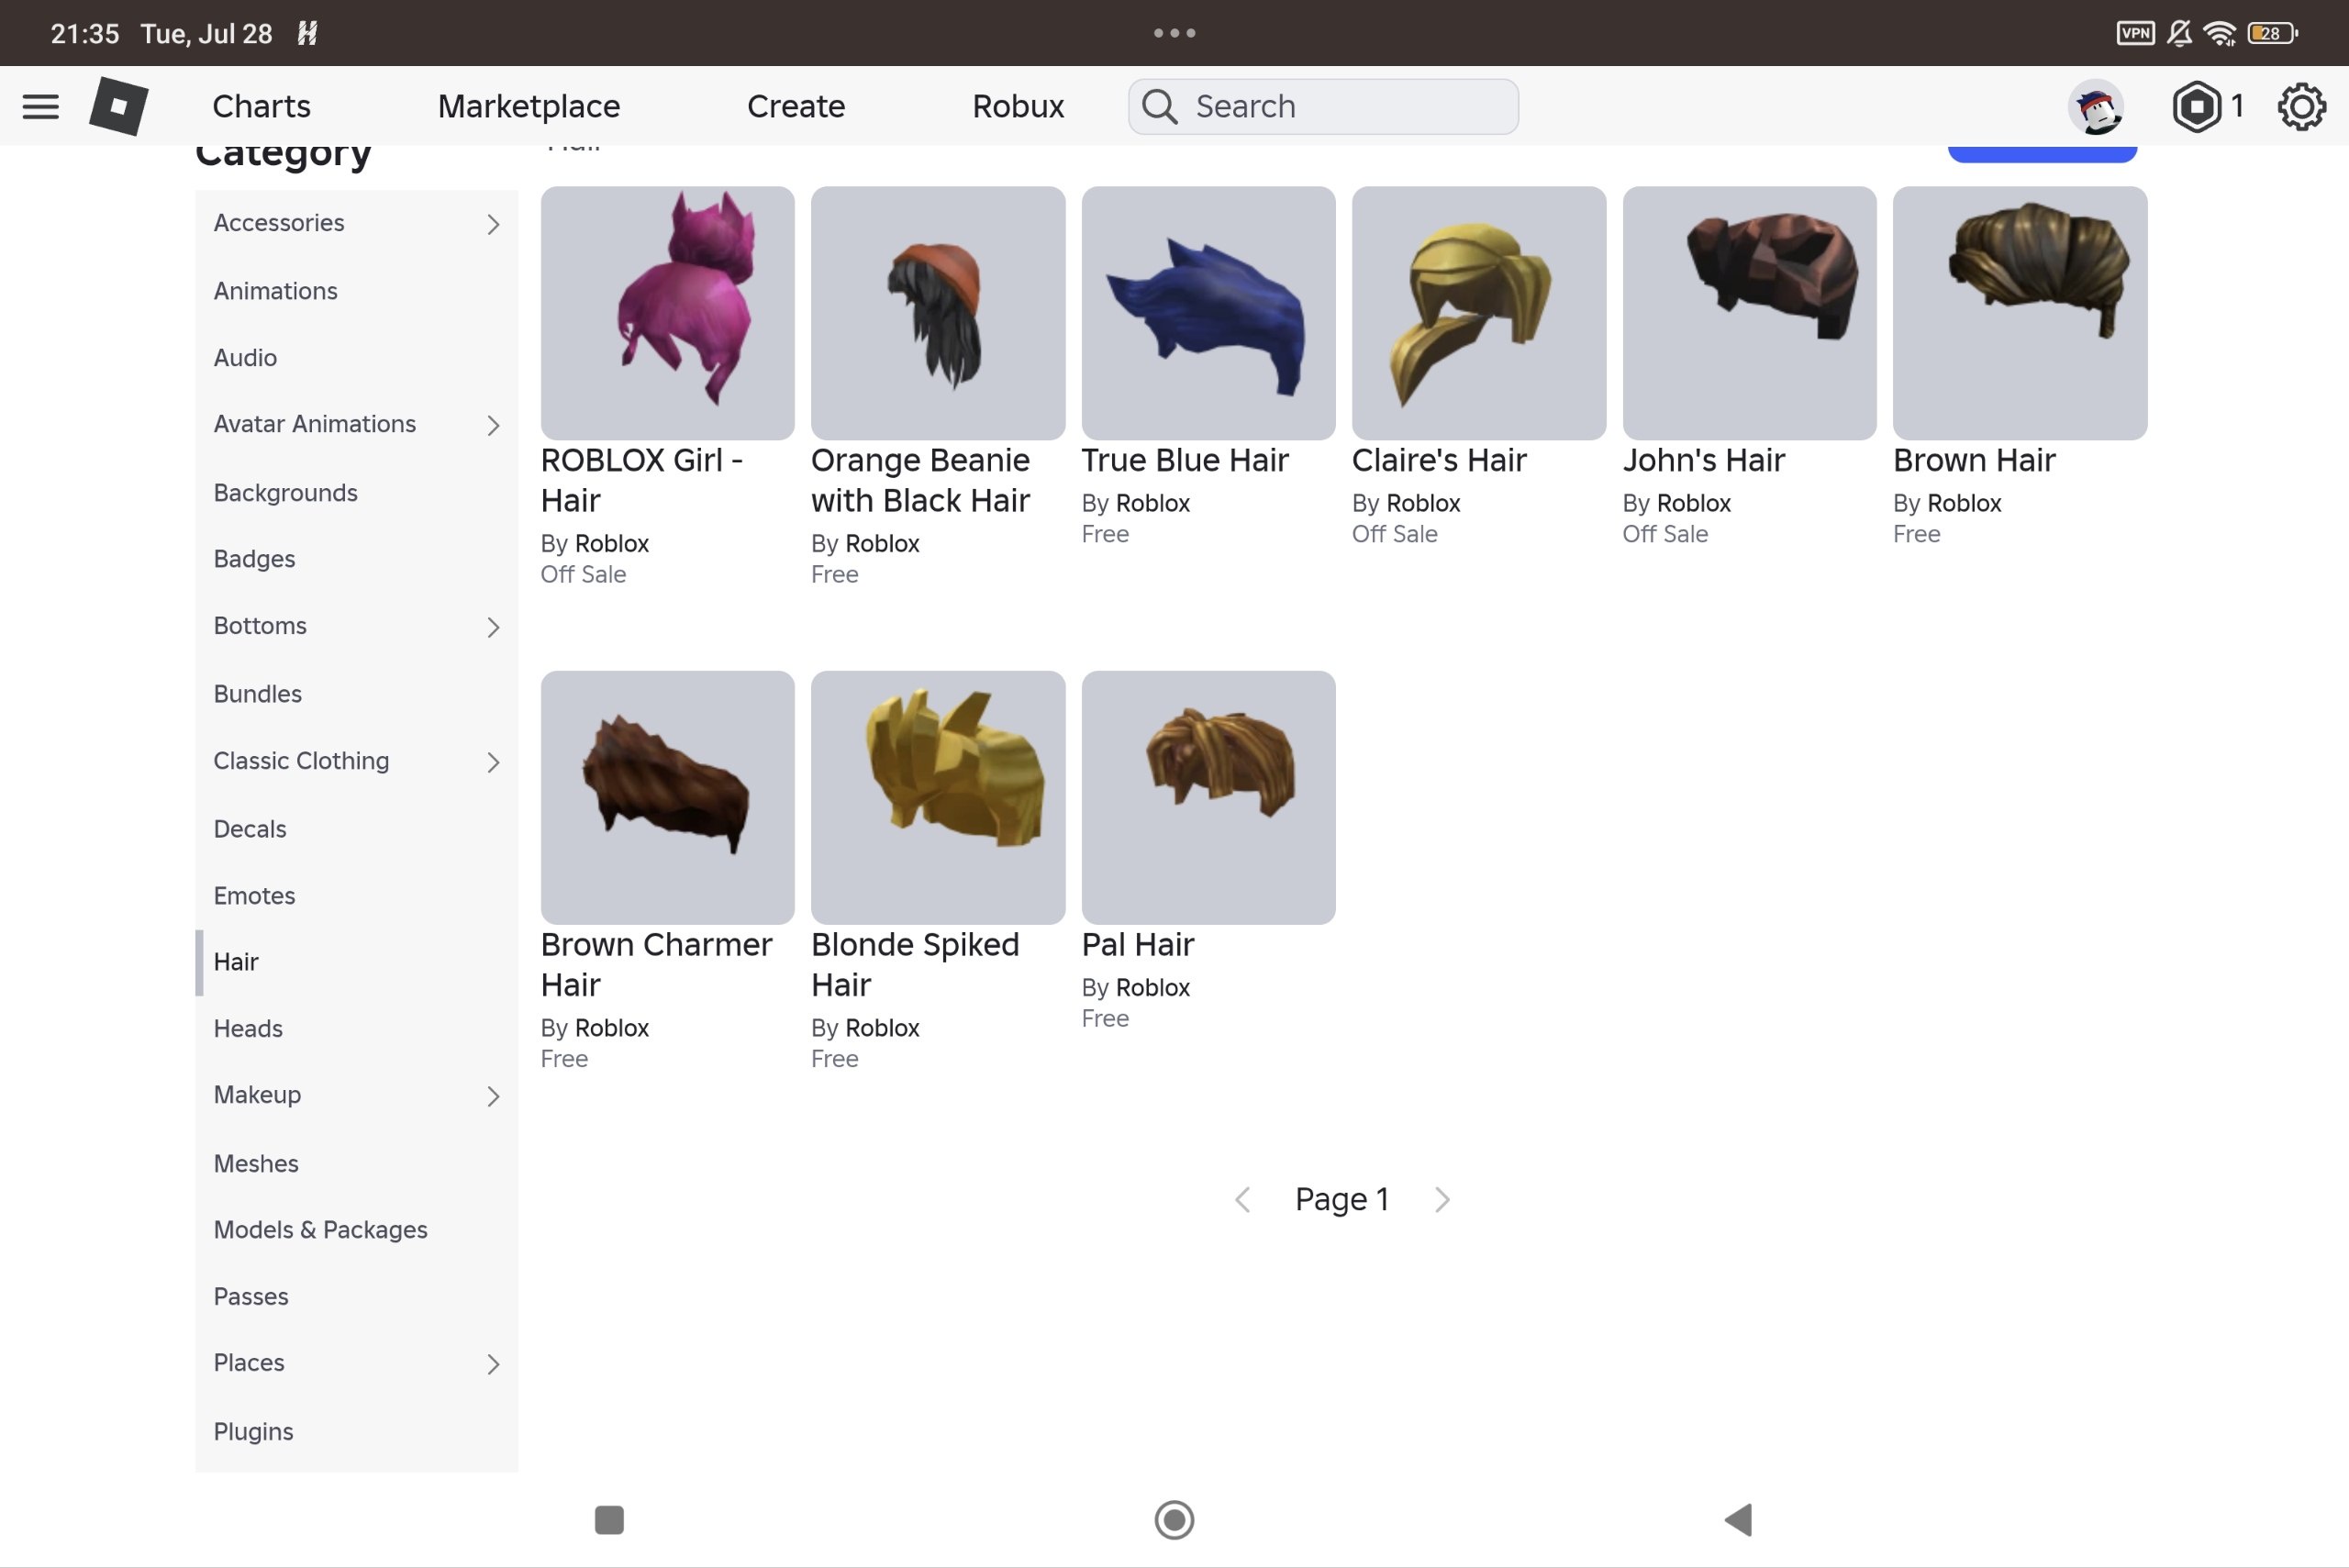Tap the Wi-Fi status icon

(2220, 33)
